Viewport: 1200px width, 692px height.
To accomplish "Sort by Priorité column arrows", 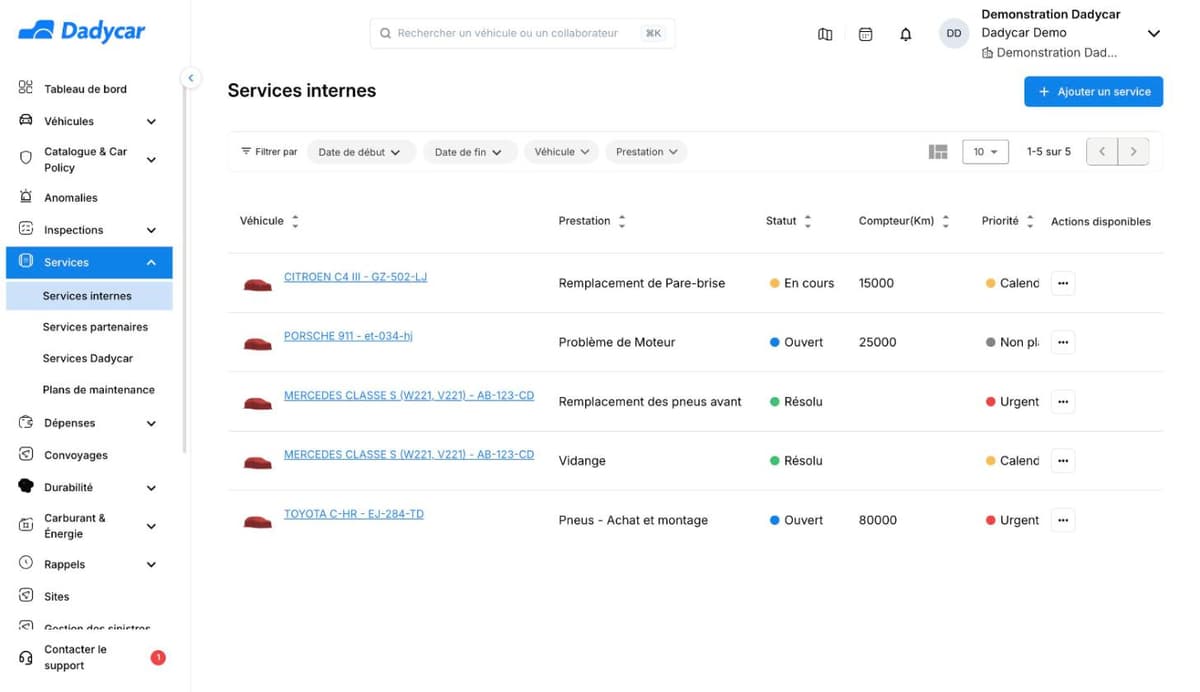I will [1030, 222].
